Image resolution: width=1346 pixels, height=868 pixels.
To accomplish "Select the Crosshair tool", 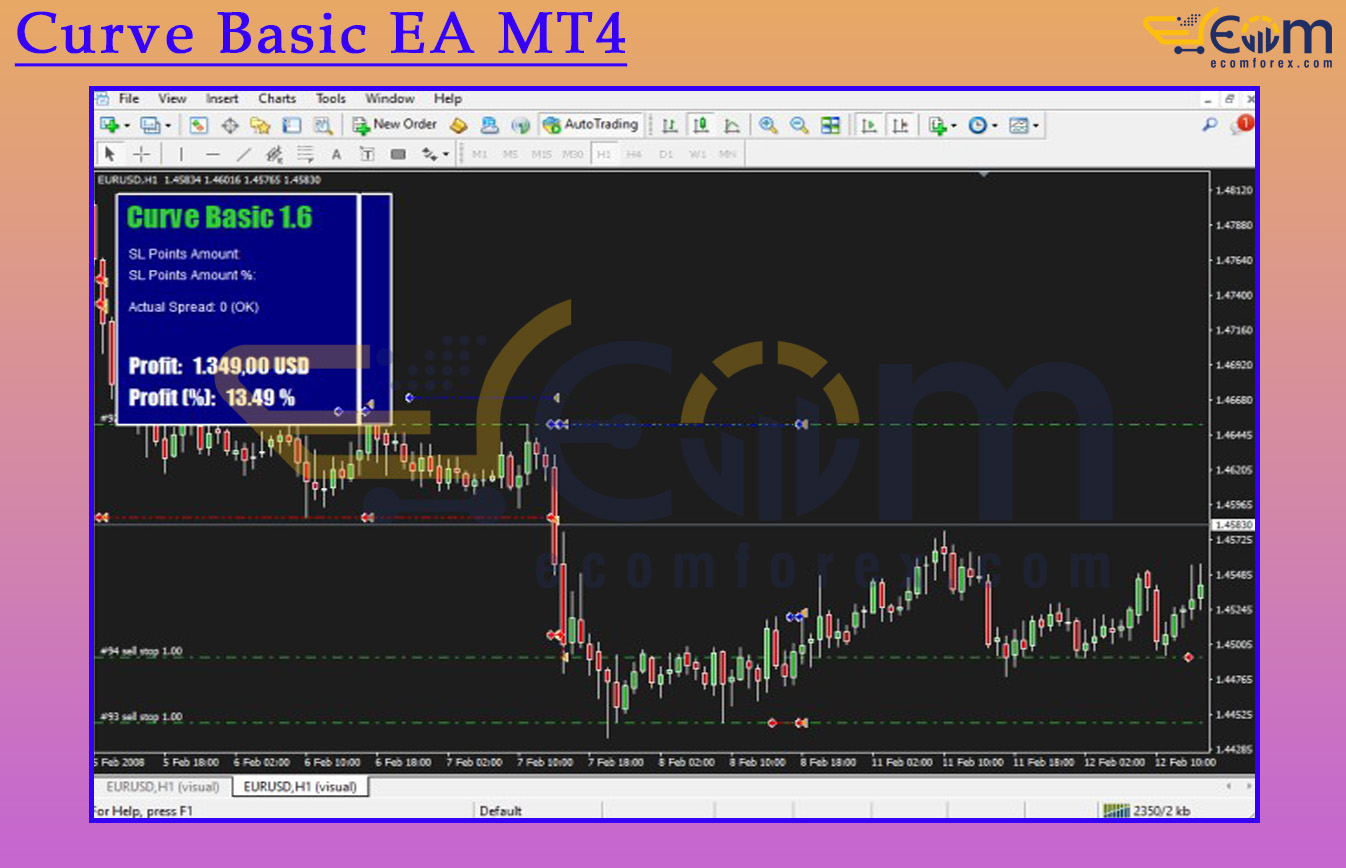I will pos(142,154).
